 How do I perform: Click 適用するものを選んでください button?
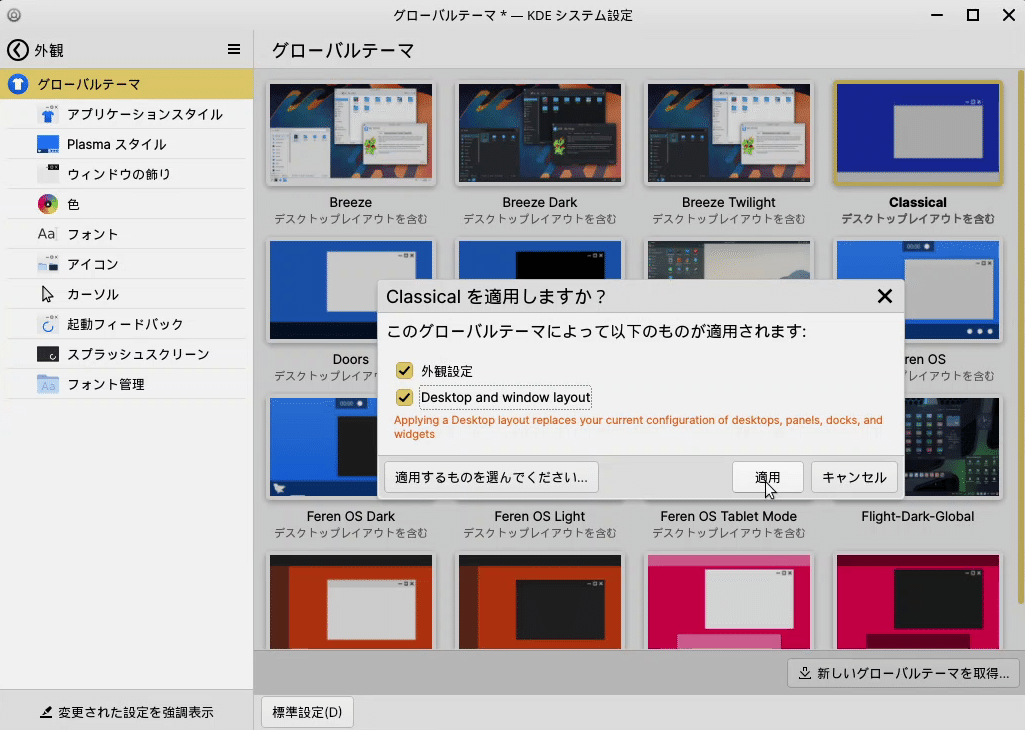pos(491,477)
